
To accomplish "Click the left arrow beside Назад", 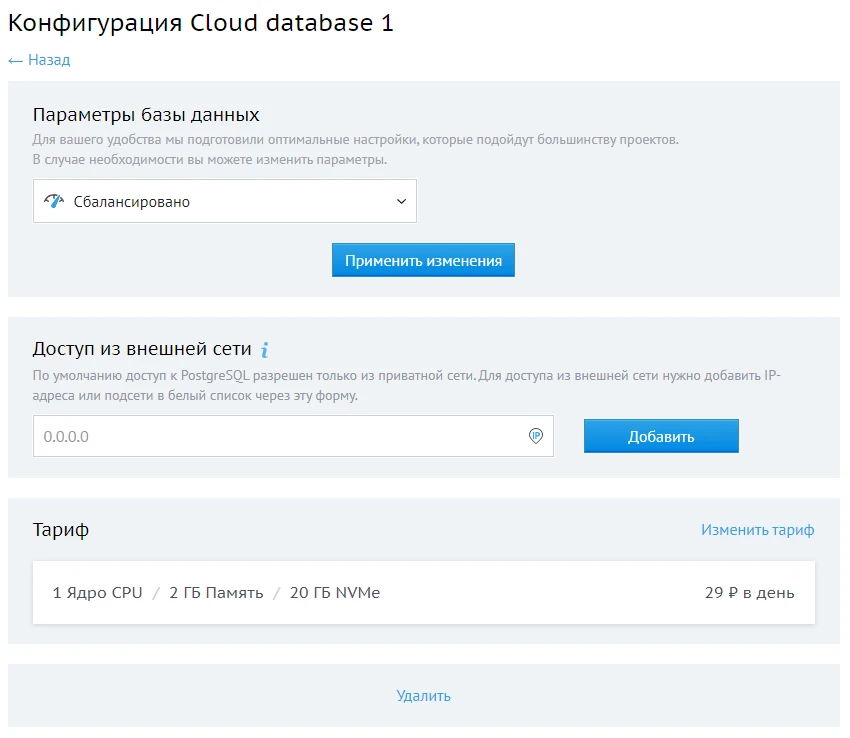I will click(15, 60).
